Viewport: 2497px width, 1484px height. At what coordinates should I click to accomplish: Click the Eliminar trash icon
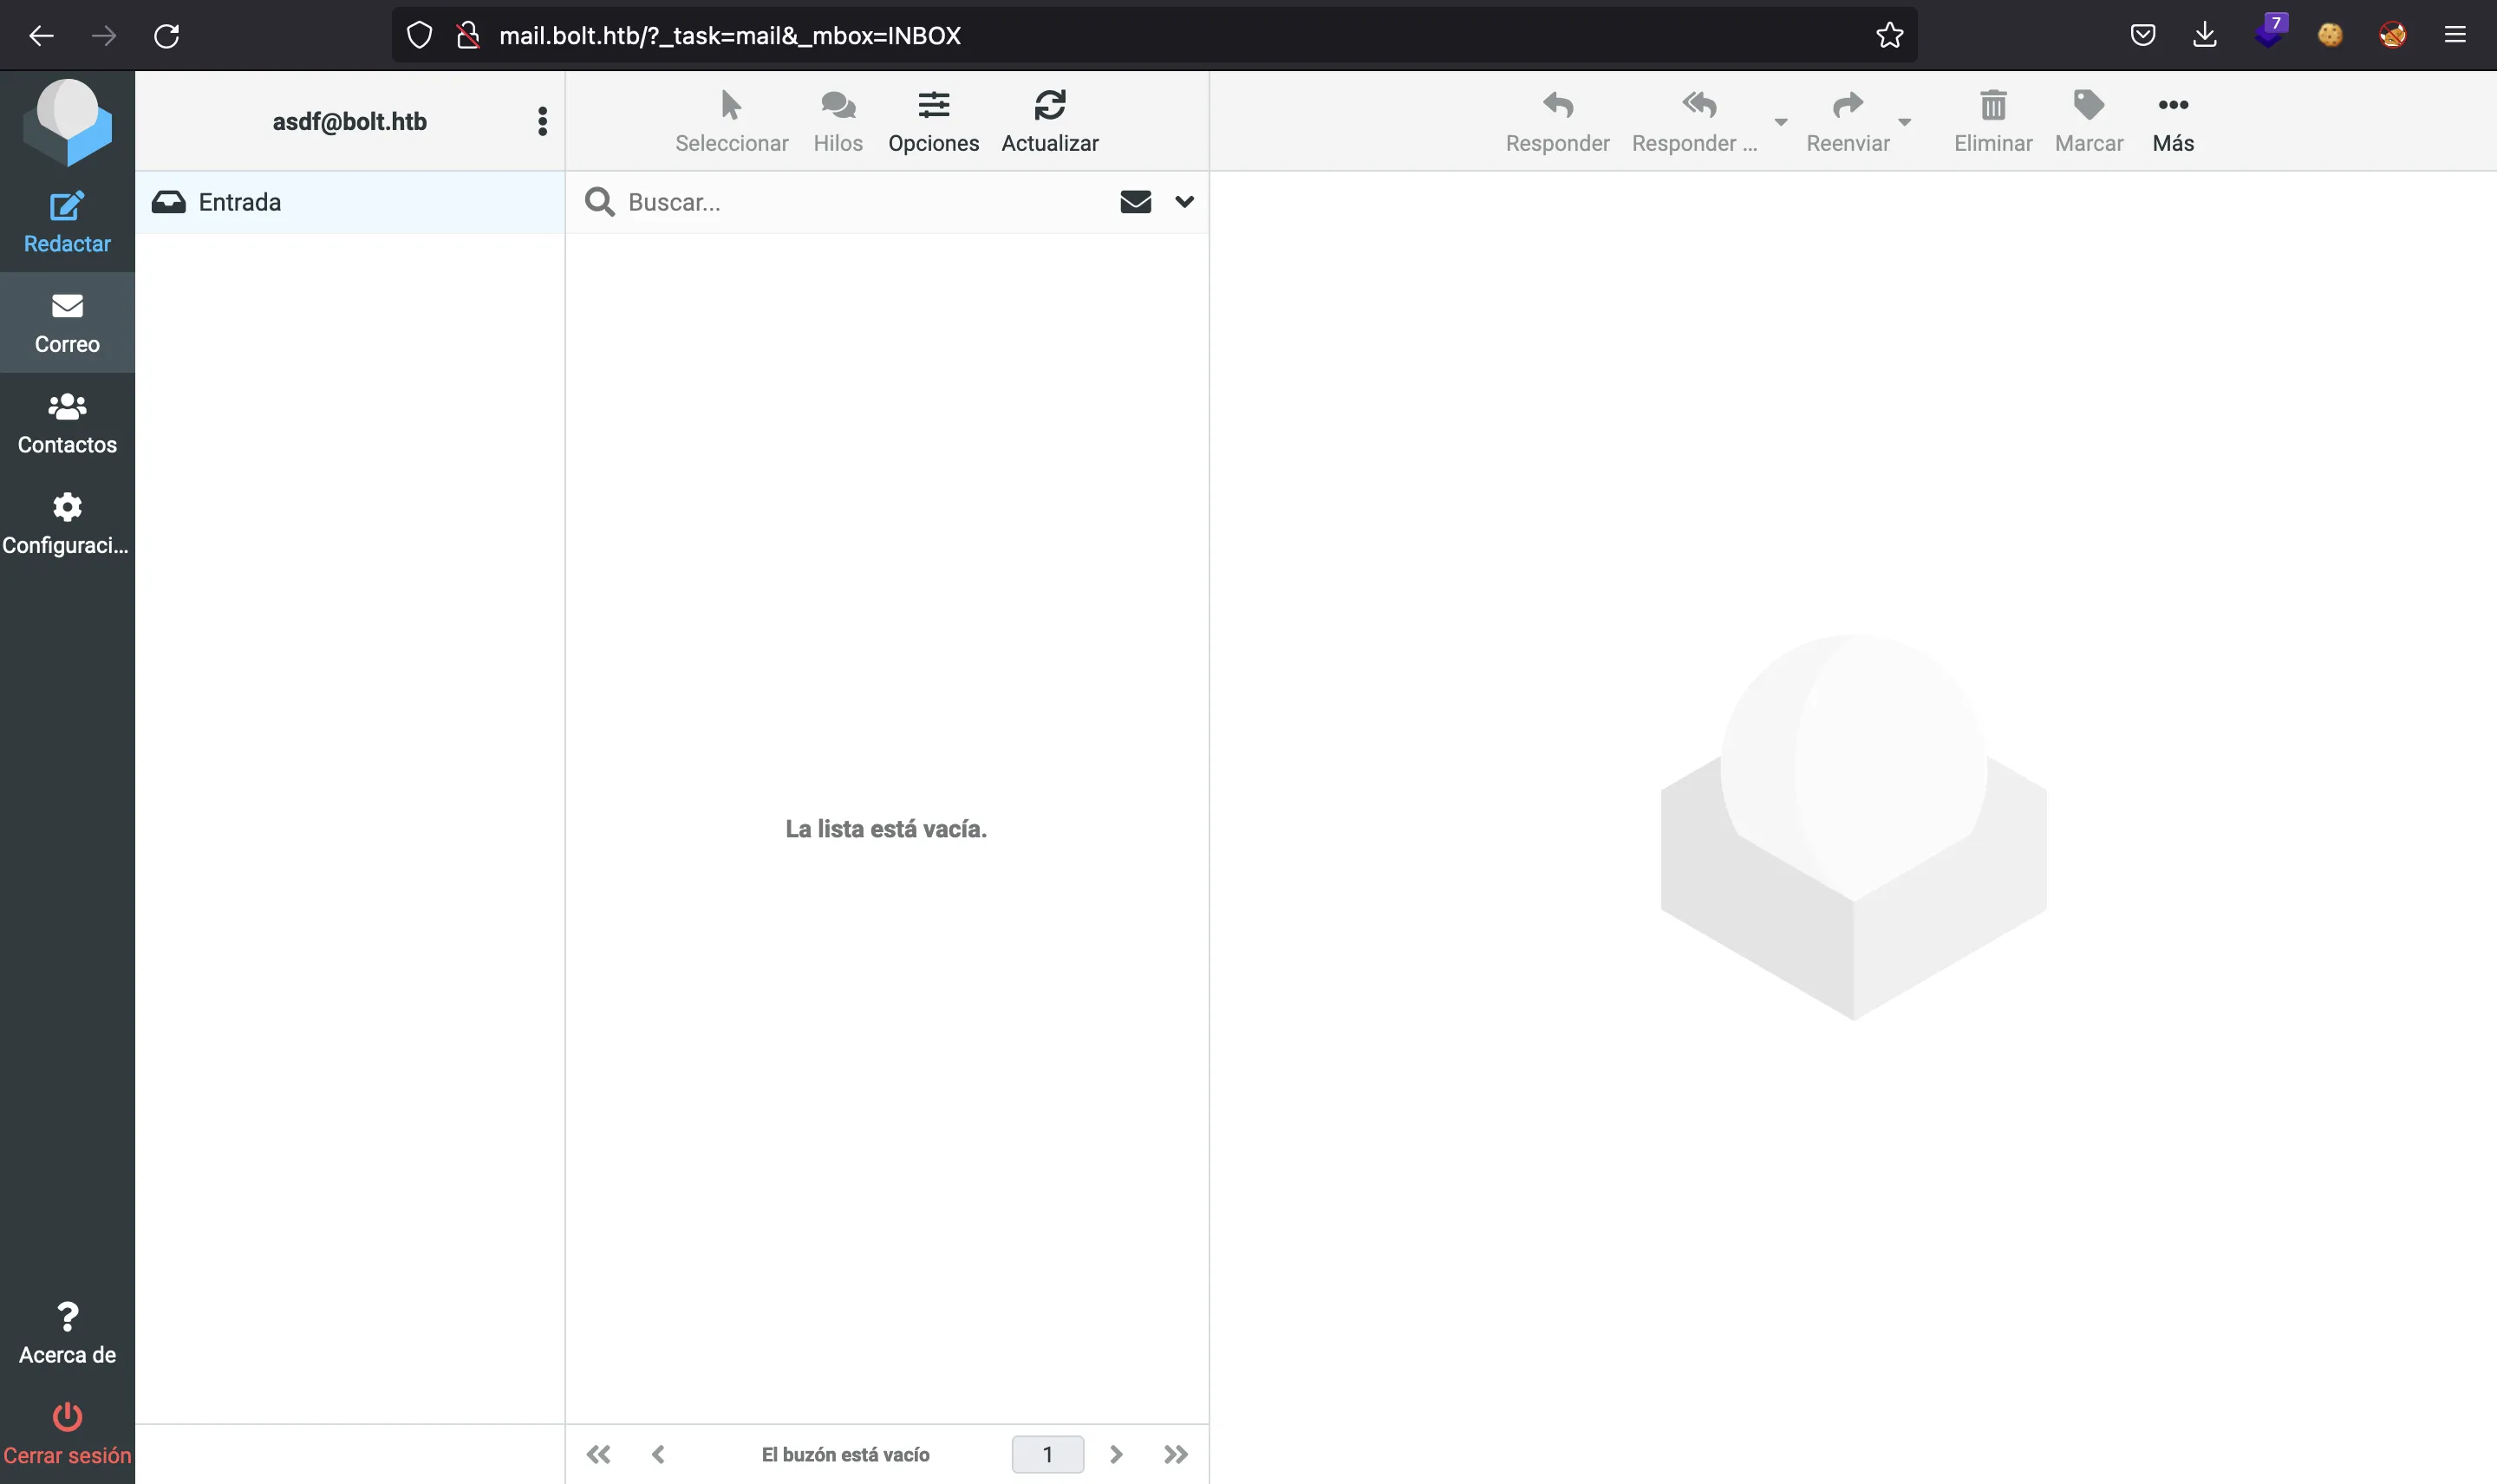click(1993, 105)
